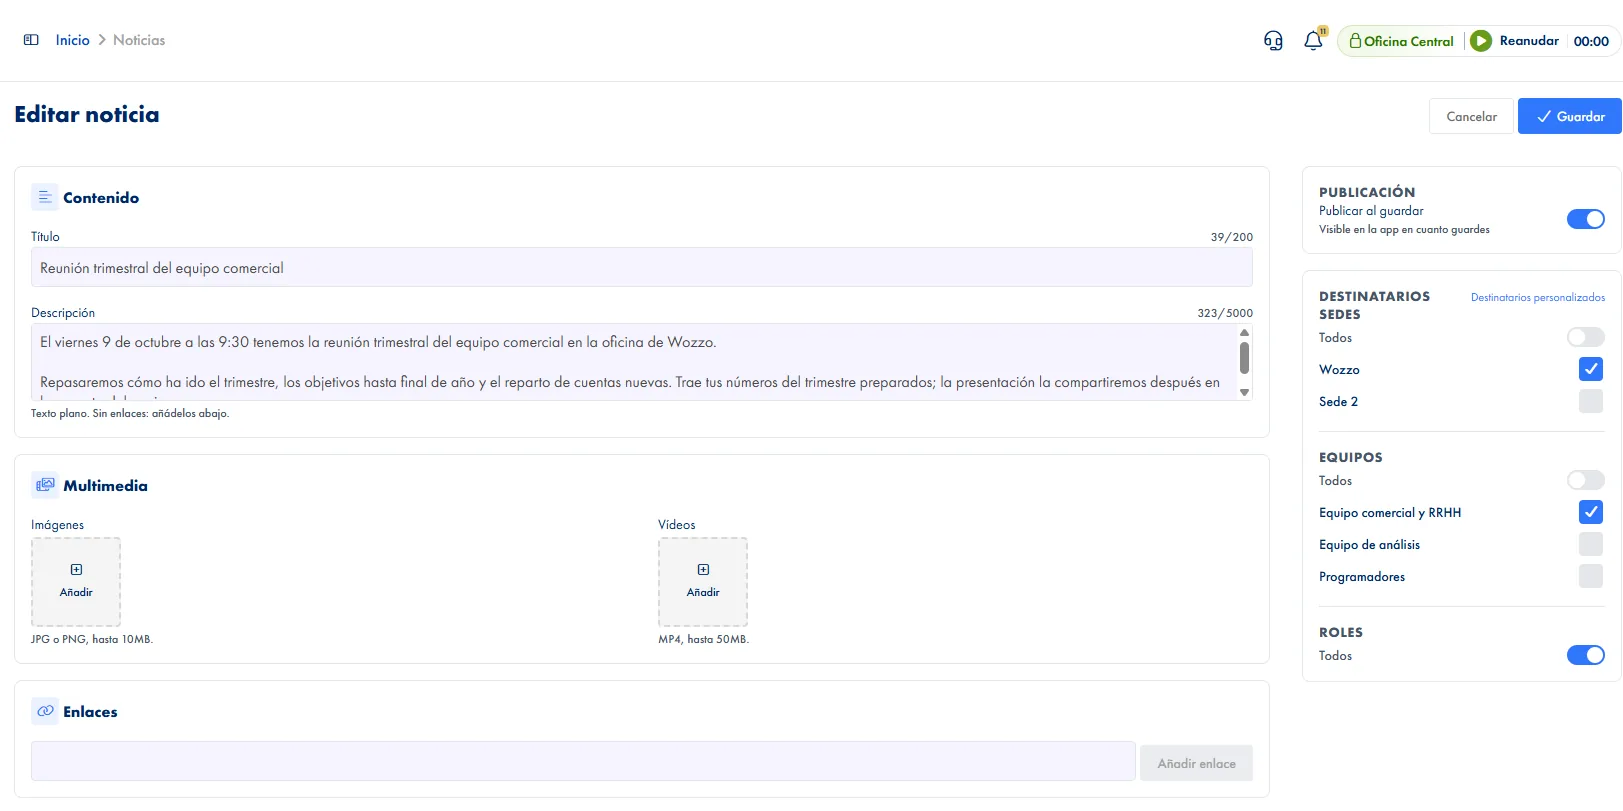Toggle Publicar al guardar switch
The image size is (1623, 811).
(1586, 219)
